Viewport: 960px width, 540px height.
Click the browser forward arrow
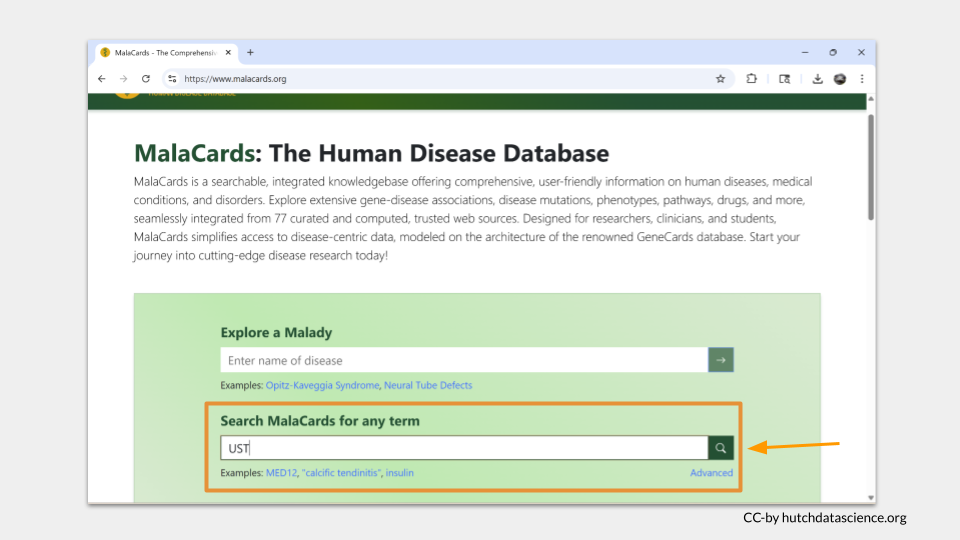pos(124,79)
